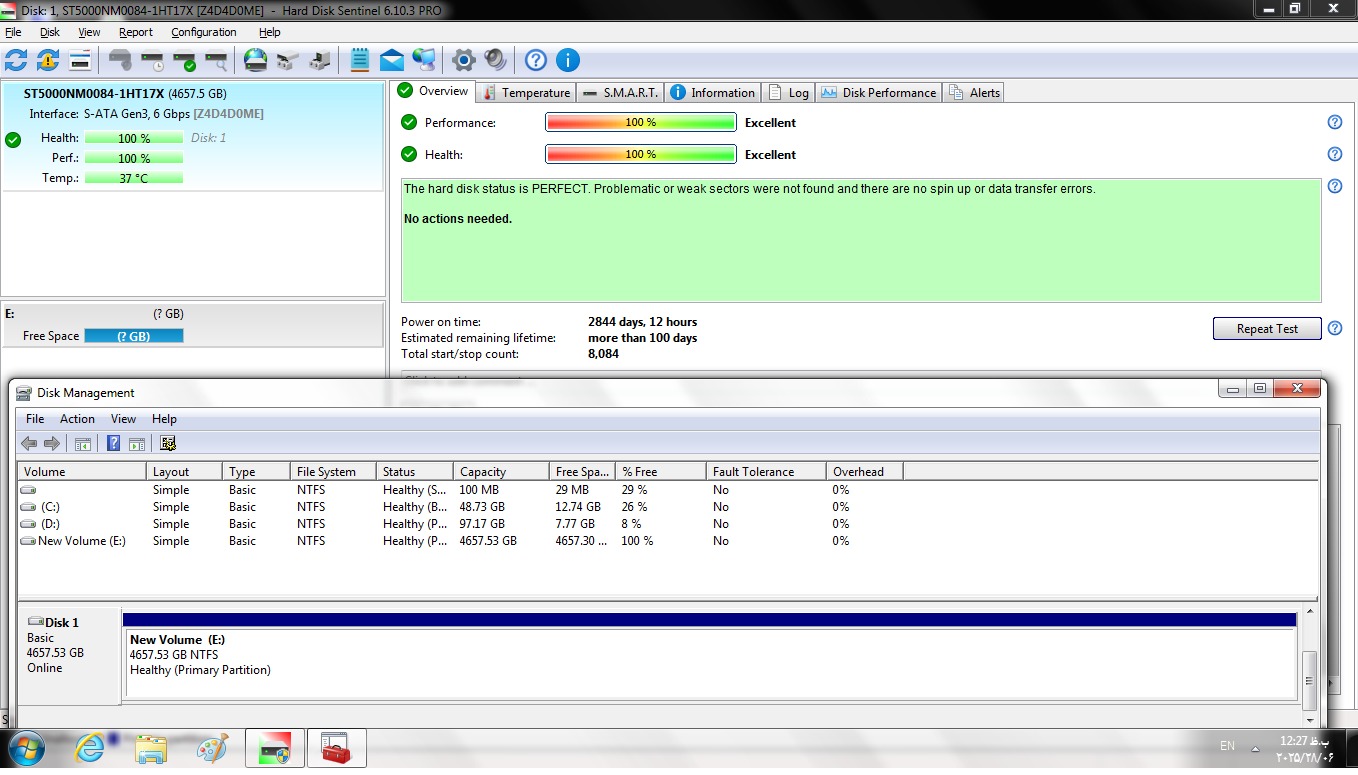
Task: Open Internet Explorer from taskbar
Action: pyautogui.click(x=90, y=748)
